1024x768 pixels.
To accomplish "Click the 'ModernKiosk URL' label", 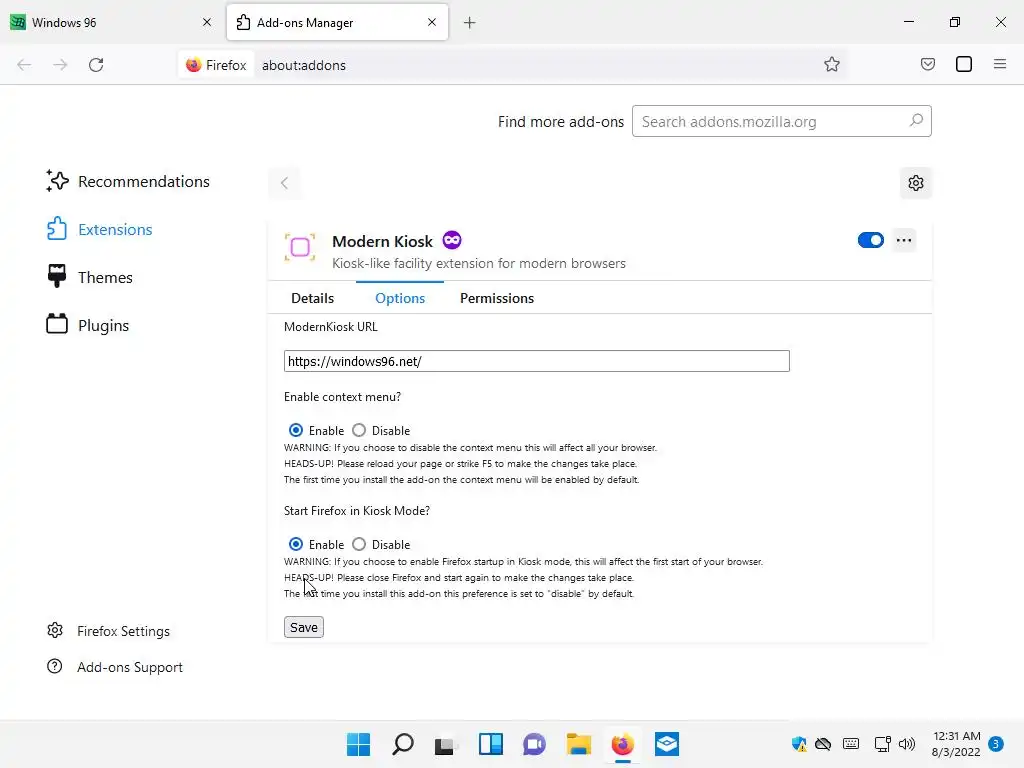I will (330, 327).
